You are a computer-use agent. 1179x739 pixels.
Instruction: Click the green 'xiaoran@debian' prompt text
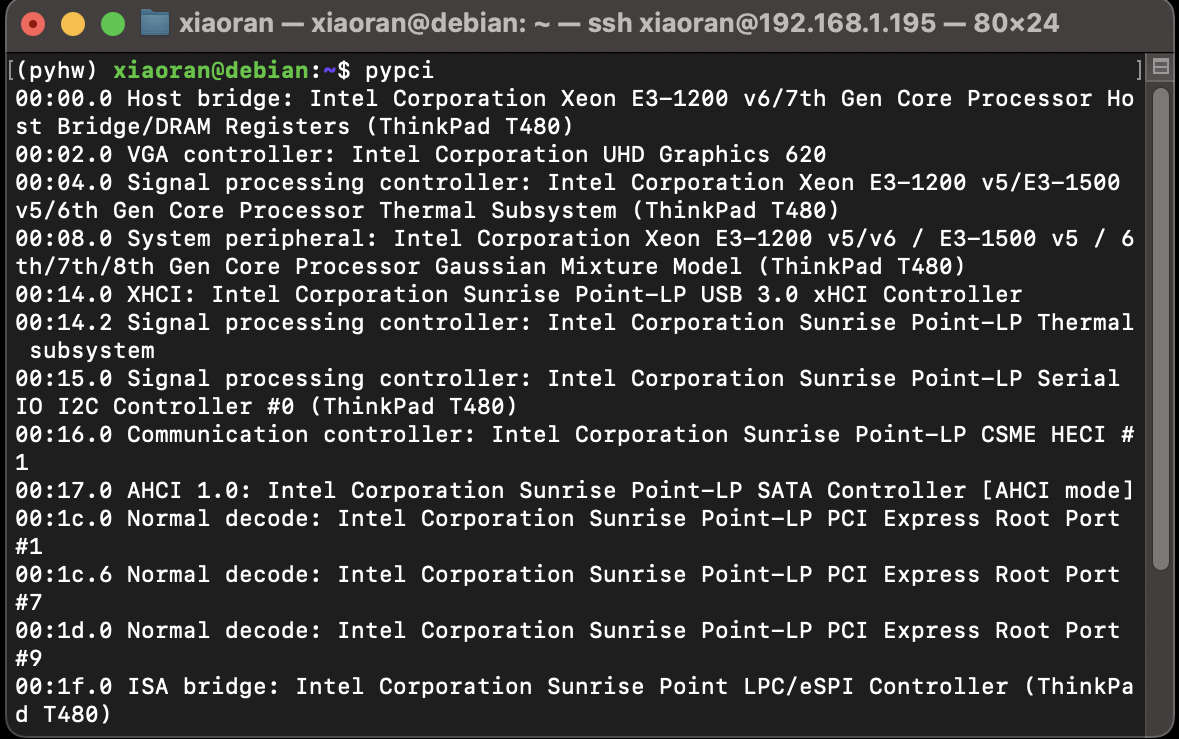(211, 71)
